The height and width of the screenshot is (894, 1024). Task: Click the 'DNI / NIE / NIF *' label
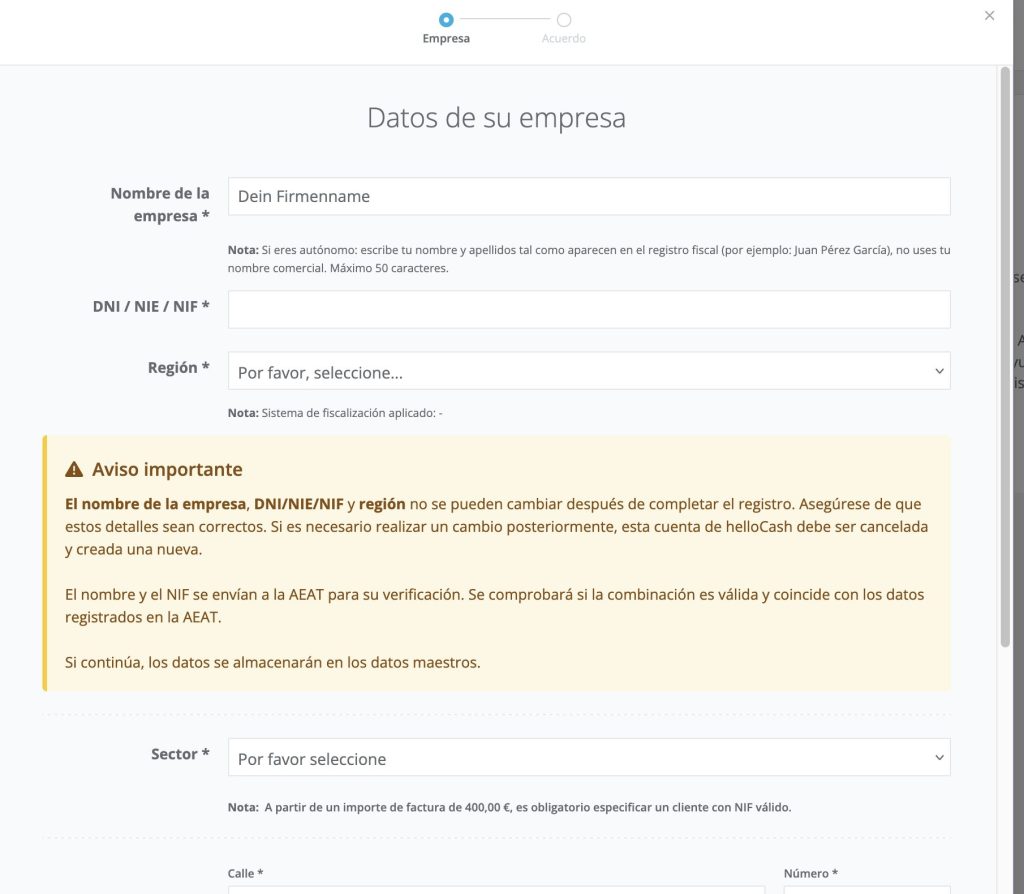click(151, 306)
